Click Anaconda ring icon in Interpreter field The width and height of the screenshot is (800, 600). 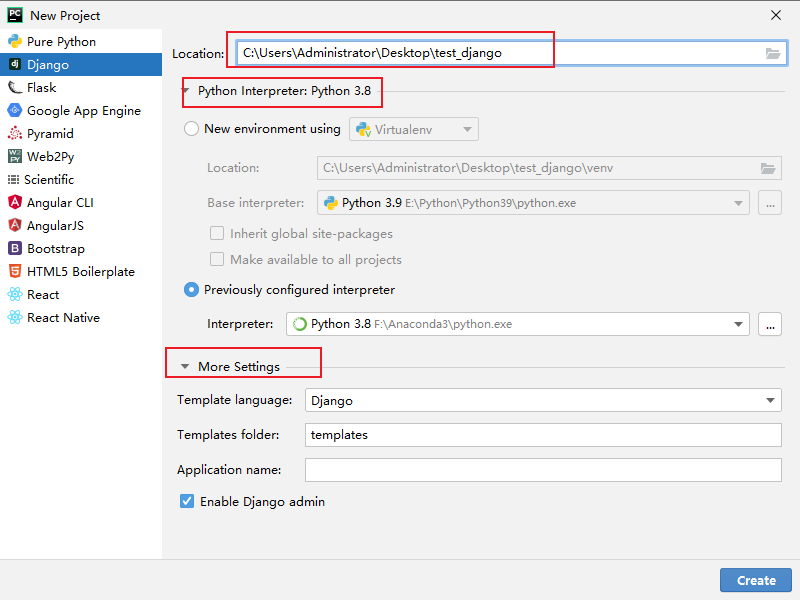pyautogui.click(x=299, y=324)
